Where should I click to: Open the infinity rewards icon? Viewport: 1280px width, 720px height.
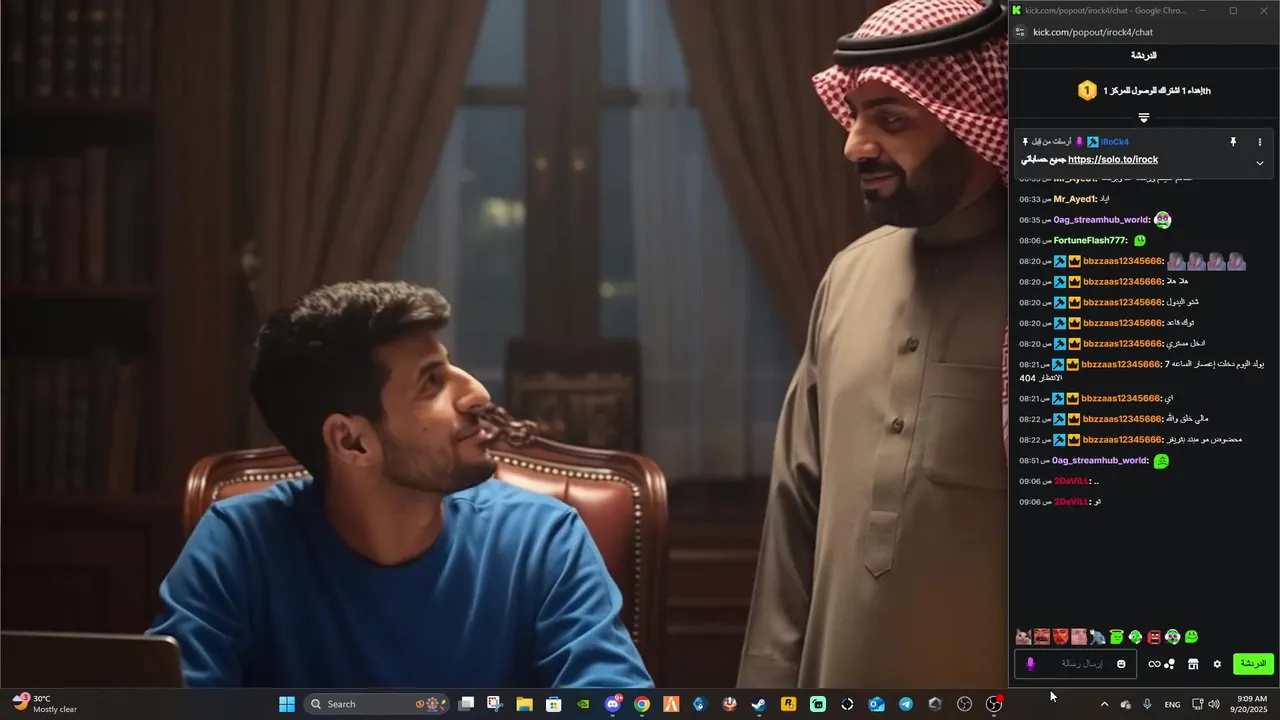1154,664
